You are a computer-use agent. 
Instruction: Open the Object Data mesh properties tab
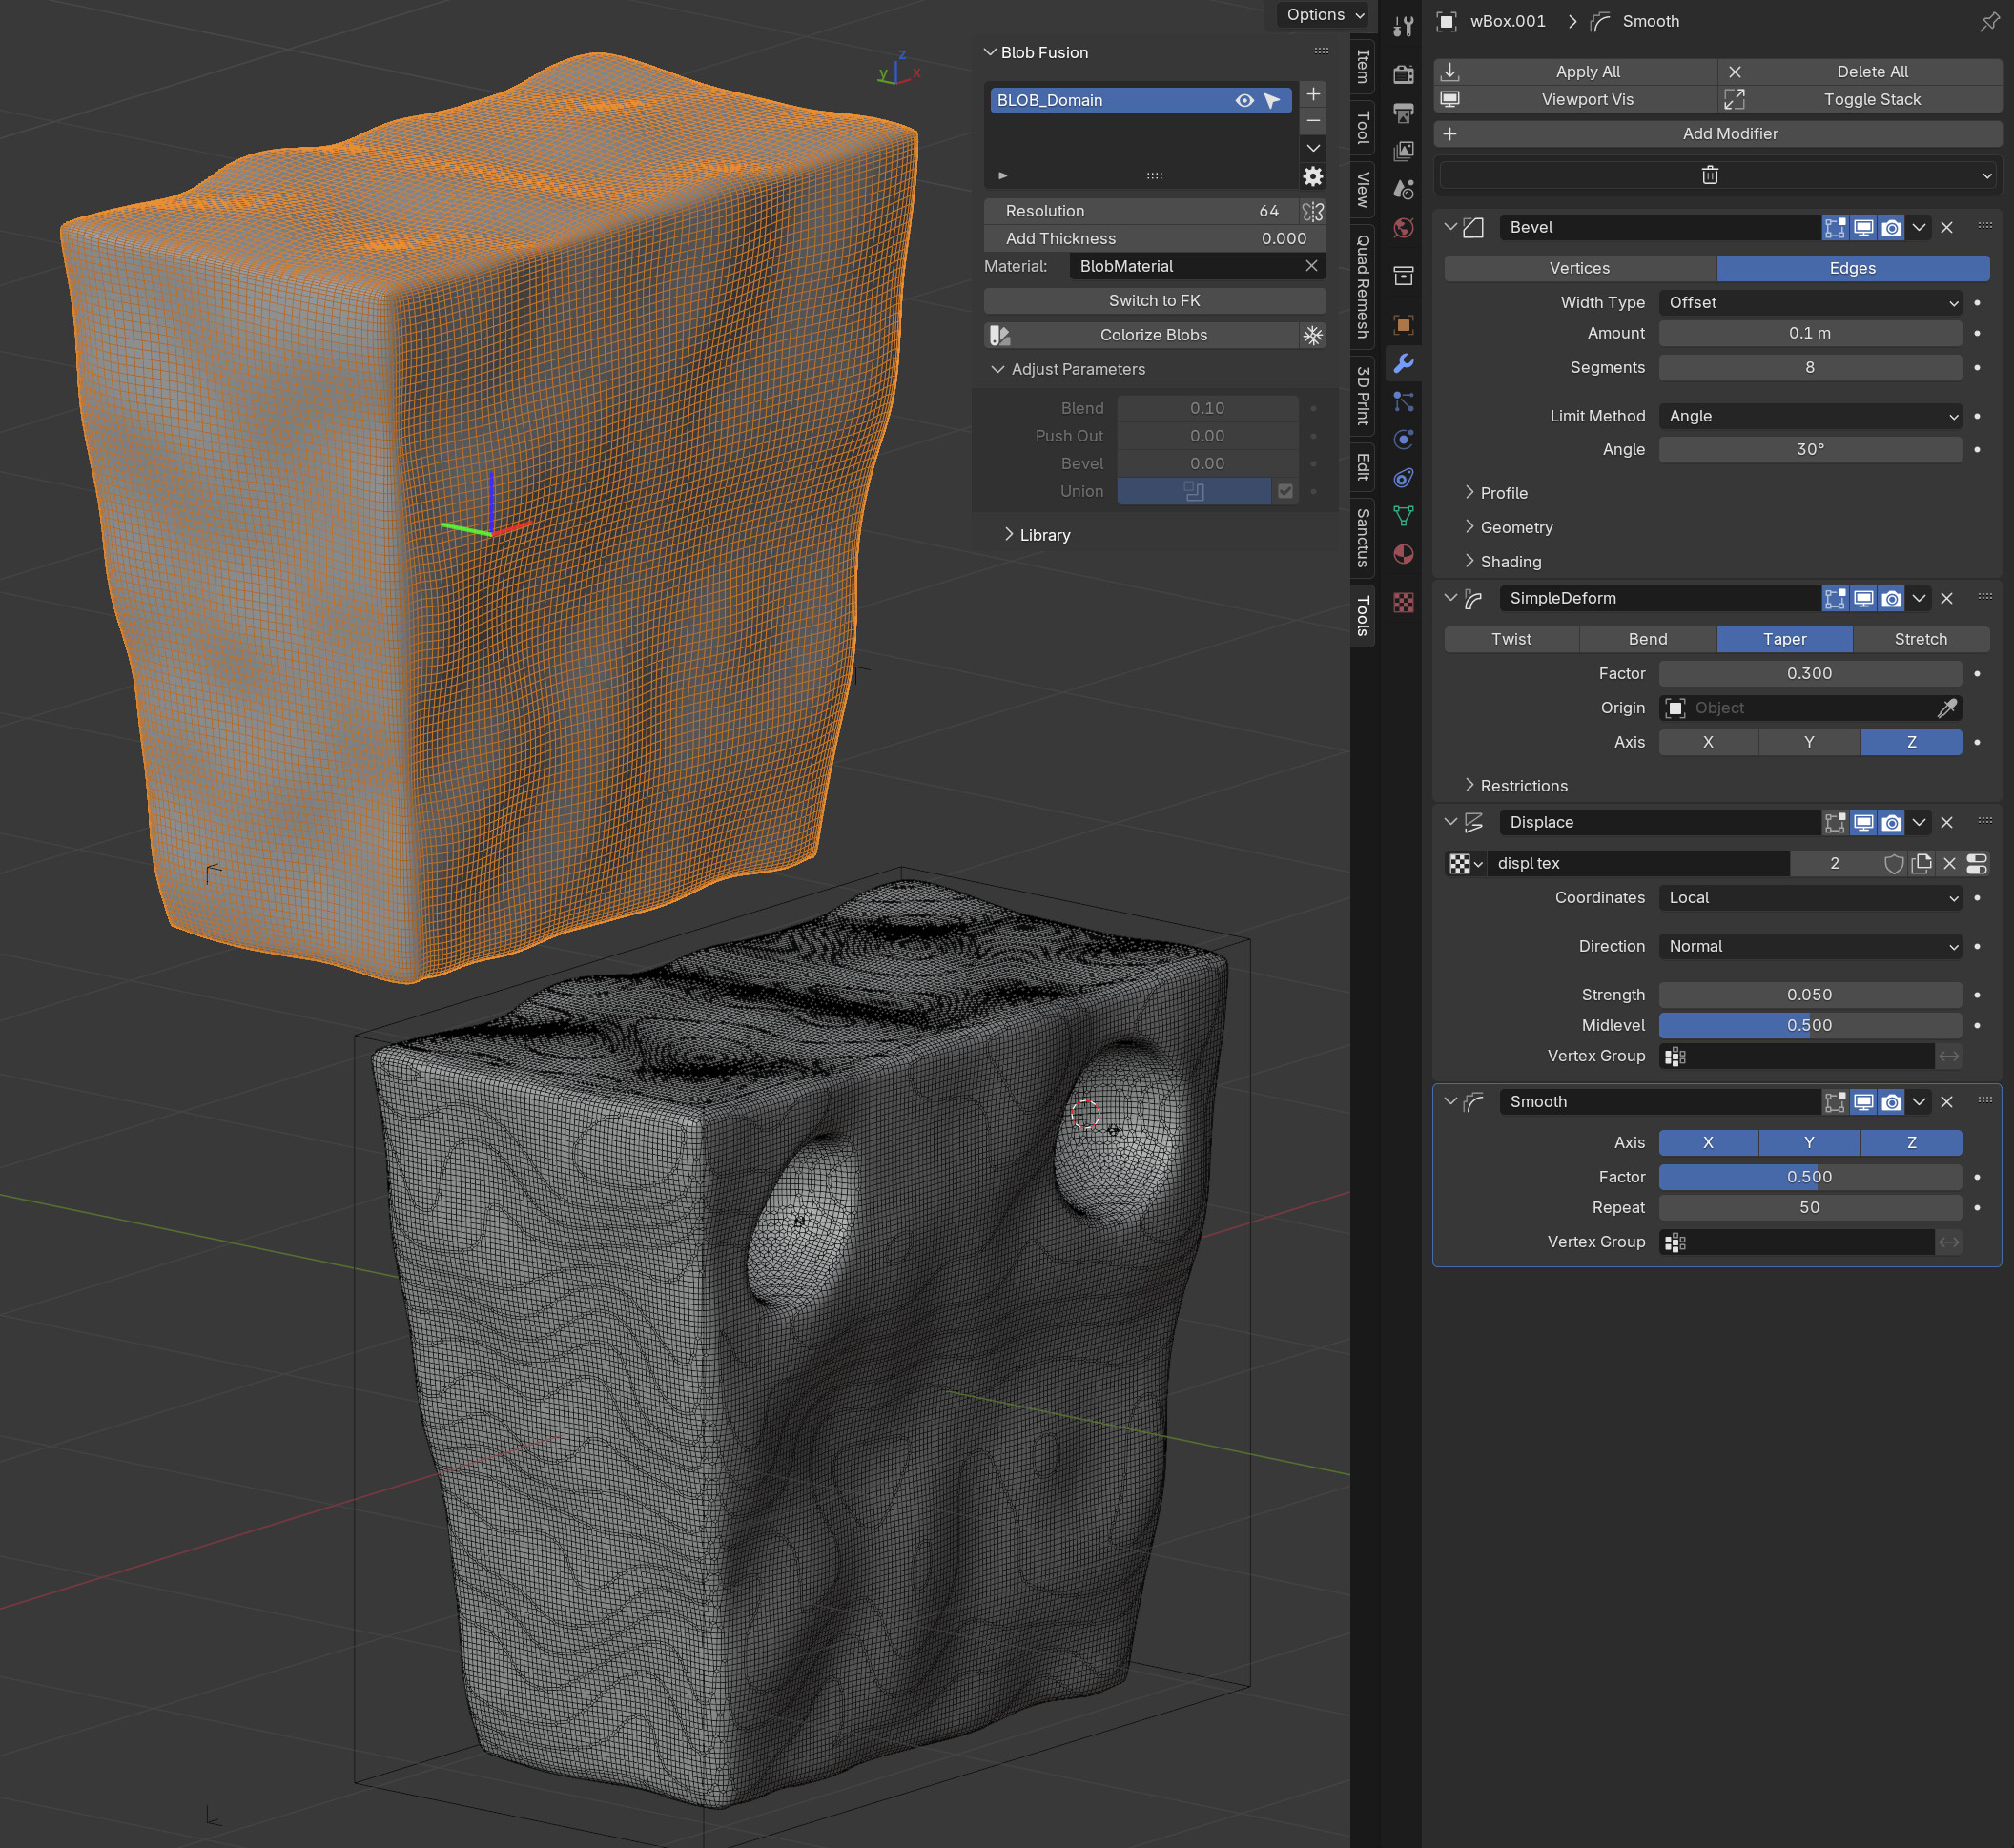pyautogui.click(x=1403, y=516)
